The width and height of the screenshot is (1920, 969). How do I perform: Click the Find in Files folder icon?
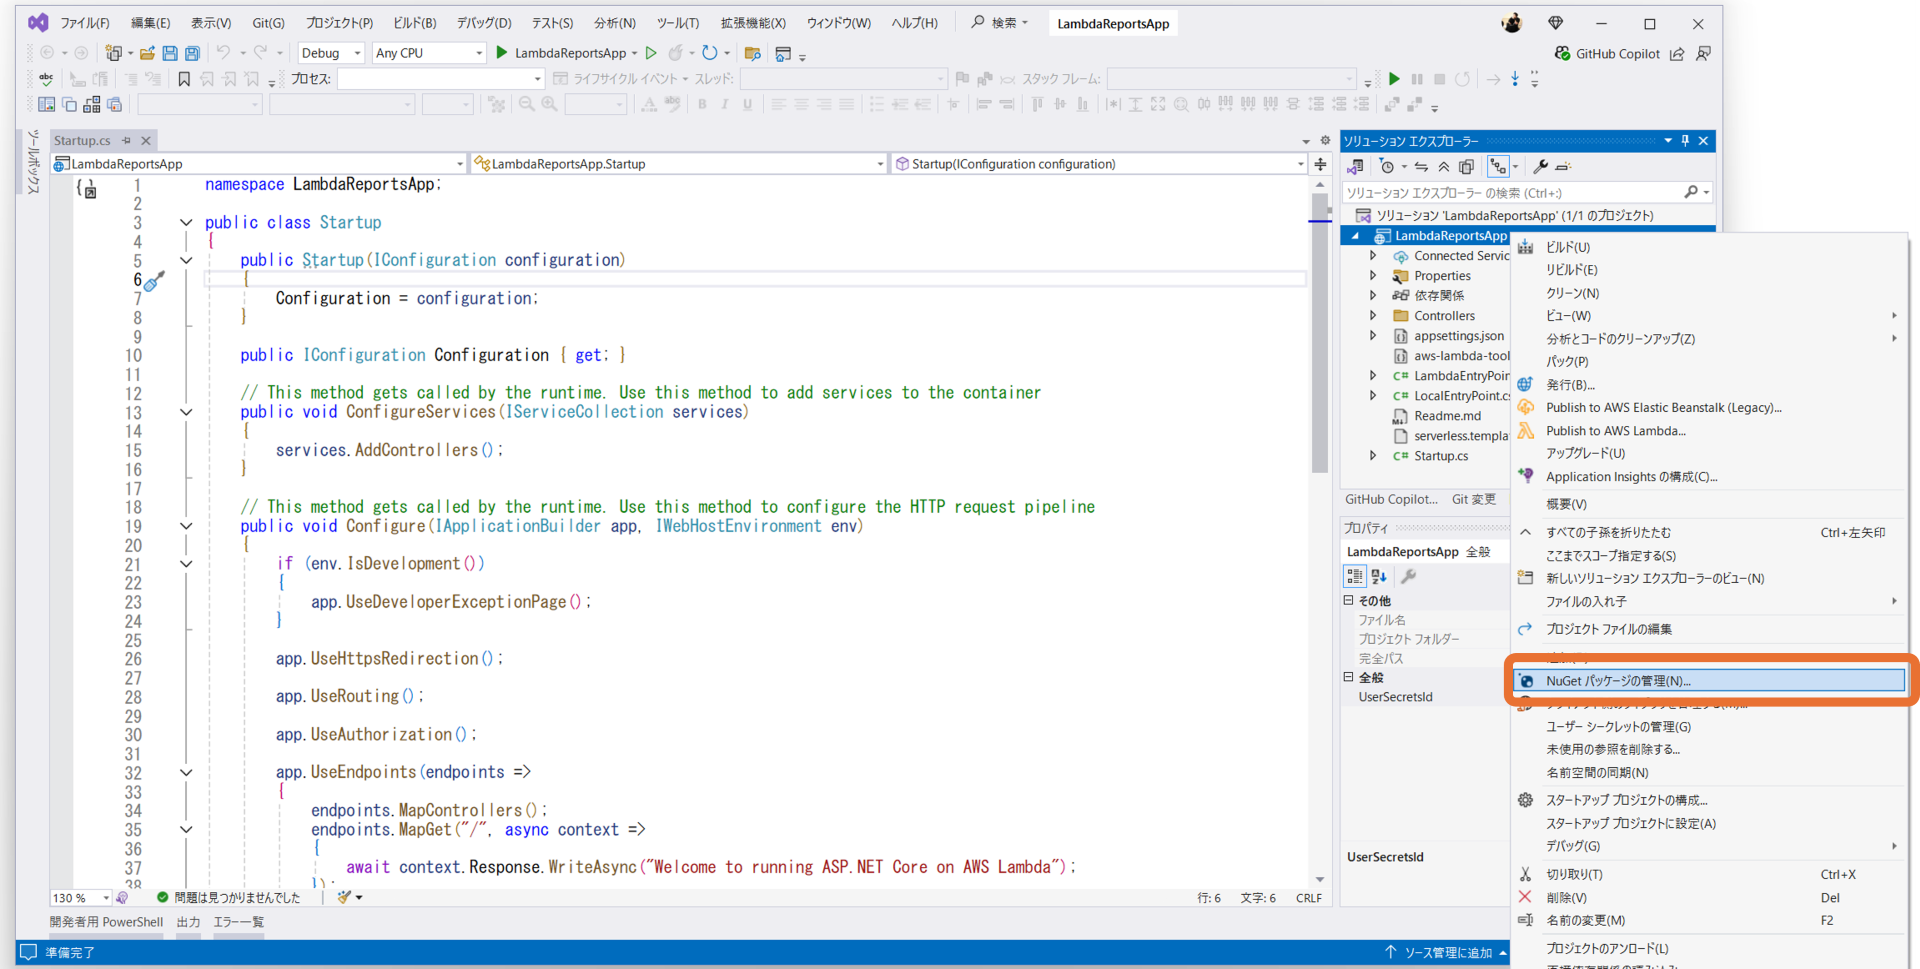[x=753, y=53]
